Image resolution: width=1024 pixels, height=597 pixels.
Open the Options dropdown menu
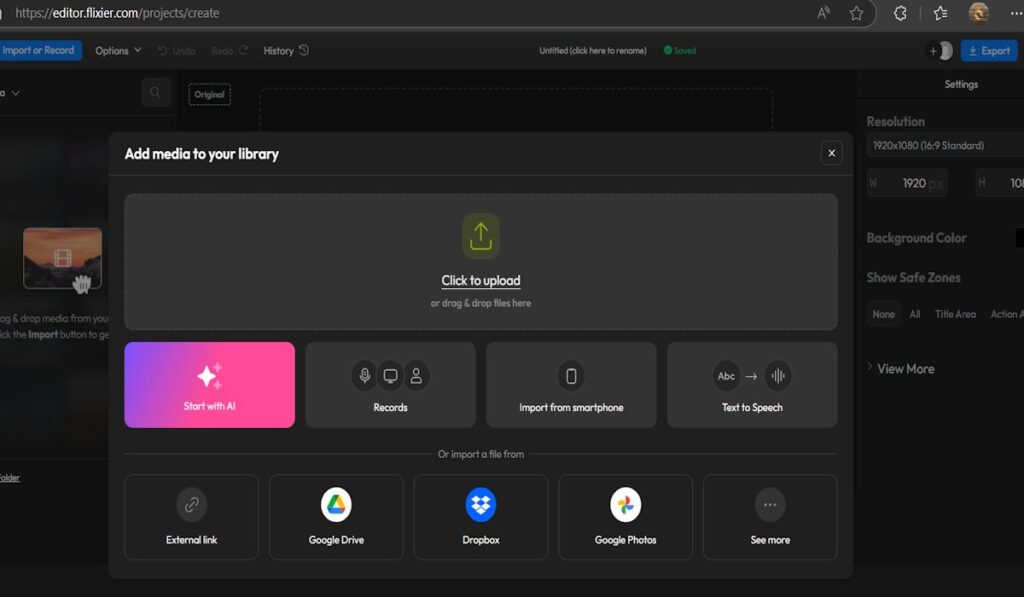tap(118, 51)
